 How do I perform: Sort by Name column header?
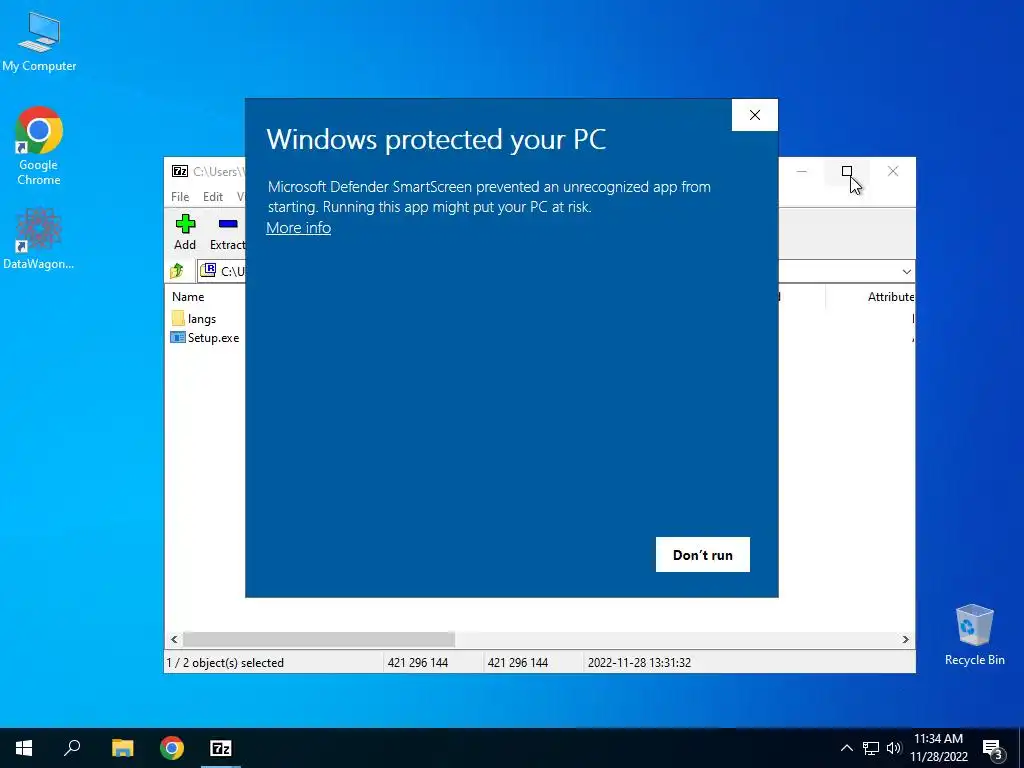188,296
